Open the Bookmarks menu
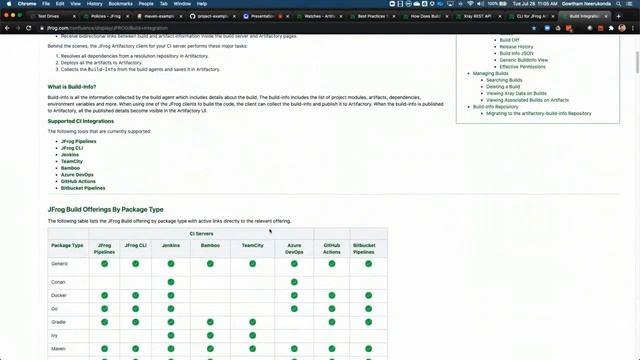This screenshot has height=360, width=640. pyautogui.click(x=120, y=4)
